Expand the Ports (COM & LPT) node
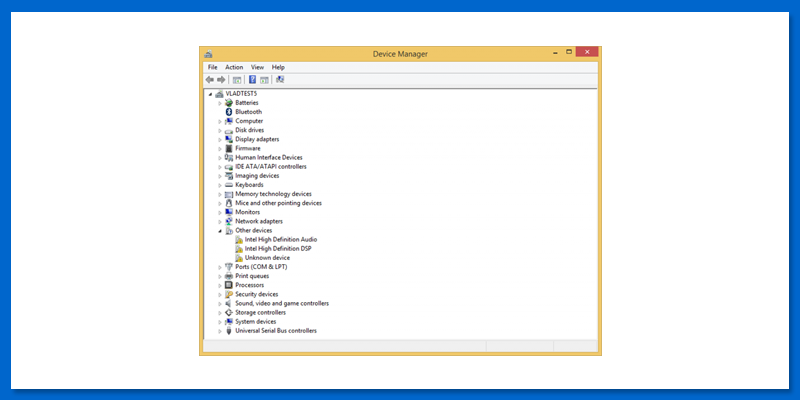Screen dimensions: 800x400 coord(220,267)
